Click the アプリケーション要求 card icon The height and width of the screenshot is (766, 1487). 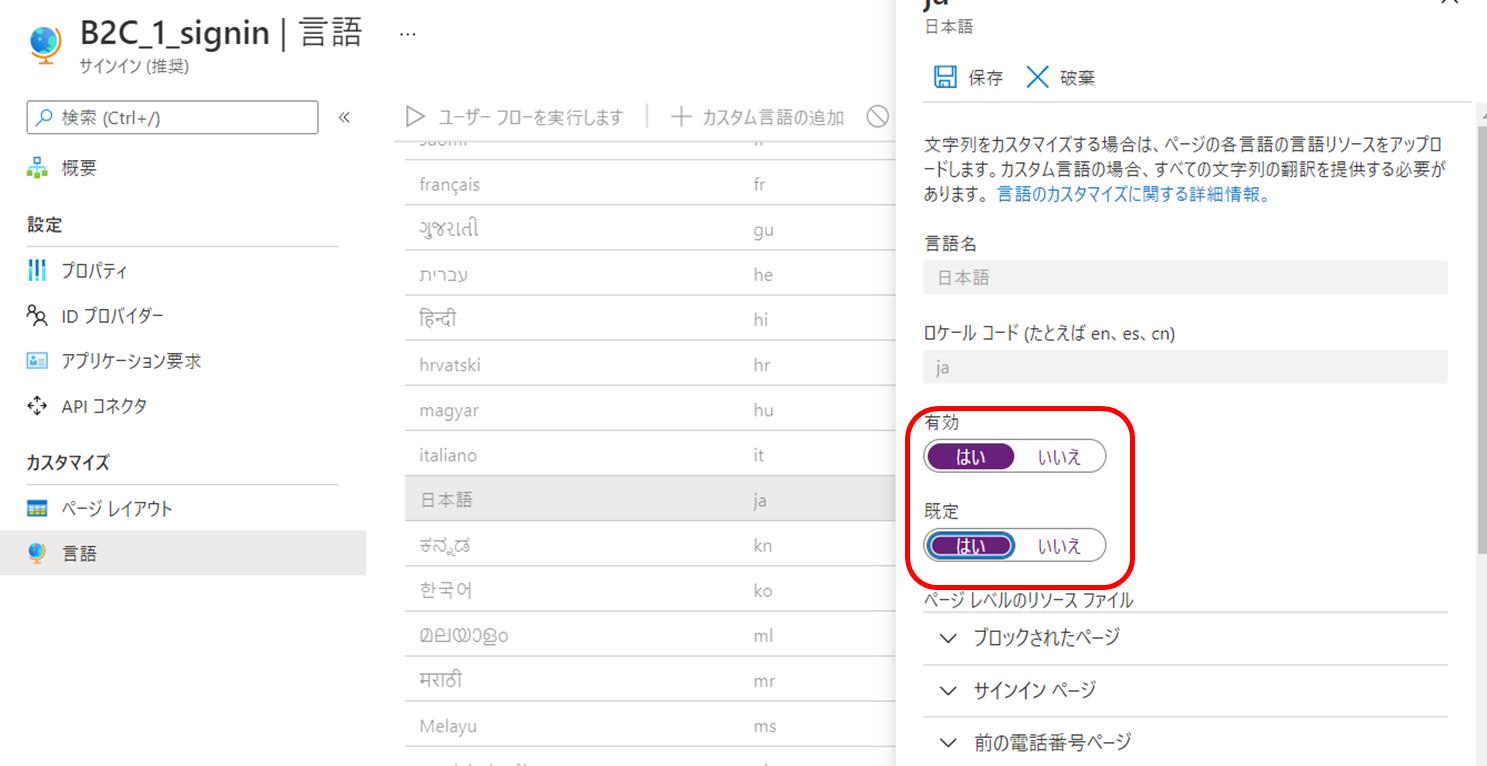click(x=37, y=361)
